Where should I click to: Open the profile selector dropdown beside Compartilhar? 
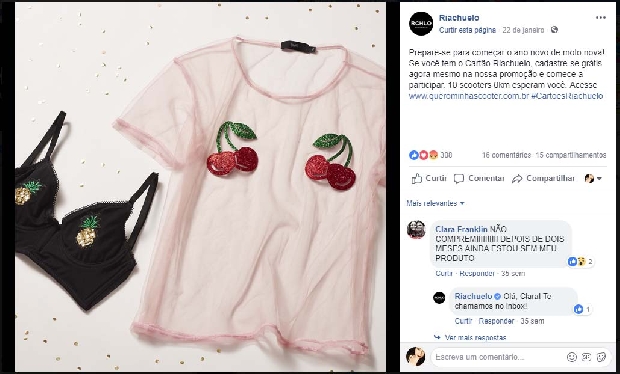click(x=593, y=179)
